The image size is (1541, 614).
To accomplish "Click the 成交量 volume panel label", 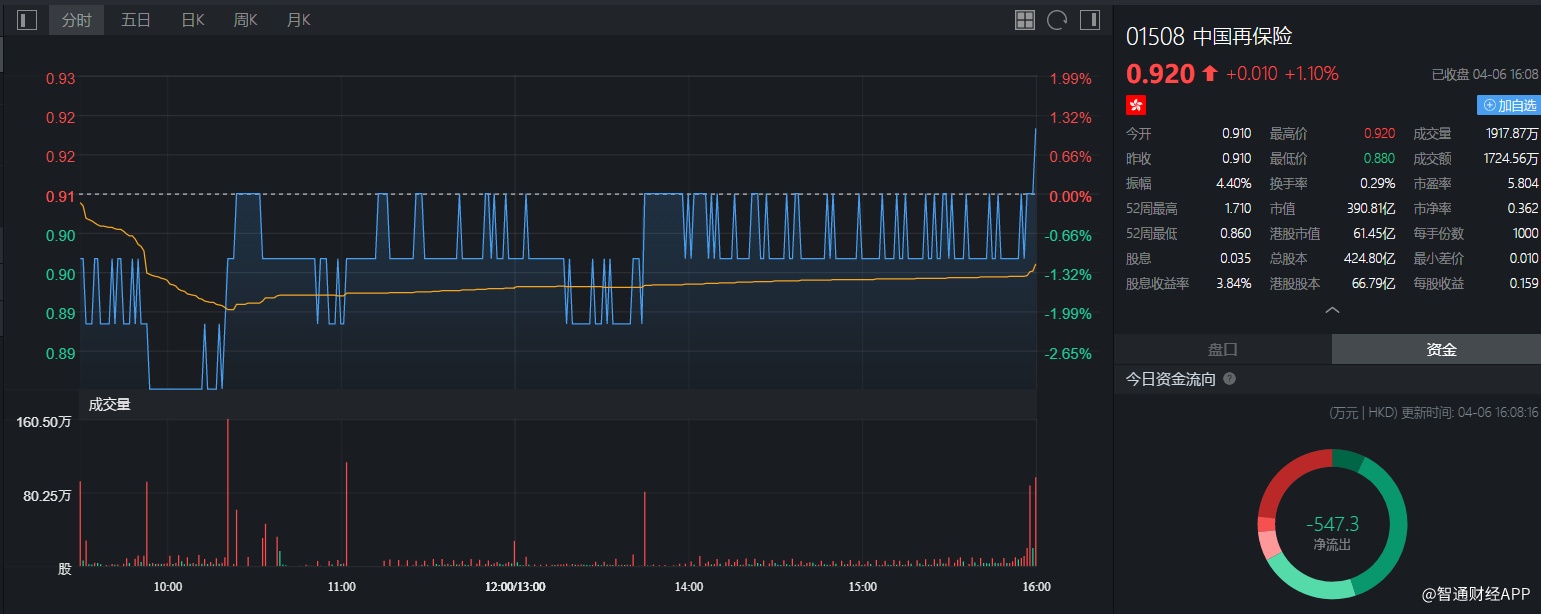I will click(109, 405).
